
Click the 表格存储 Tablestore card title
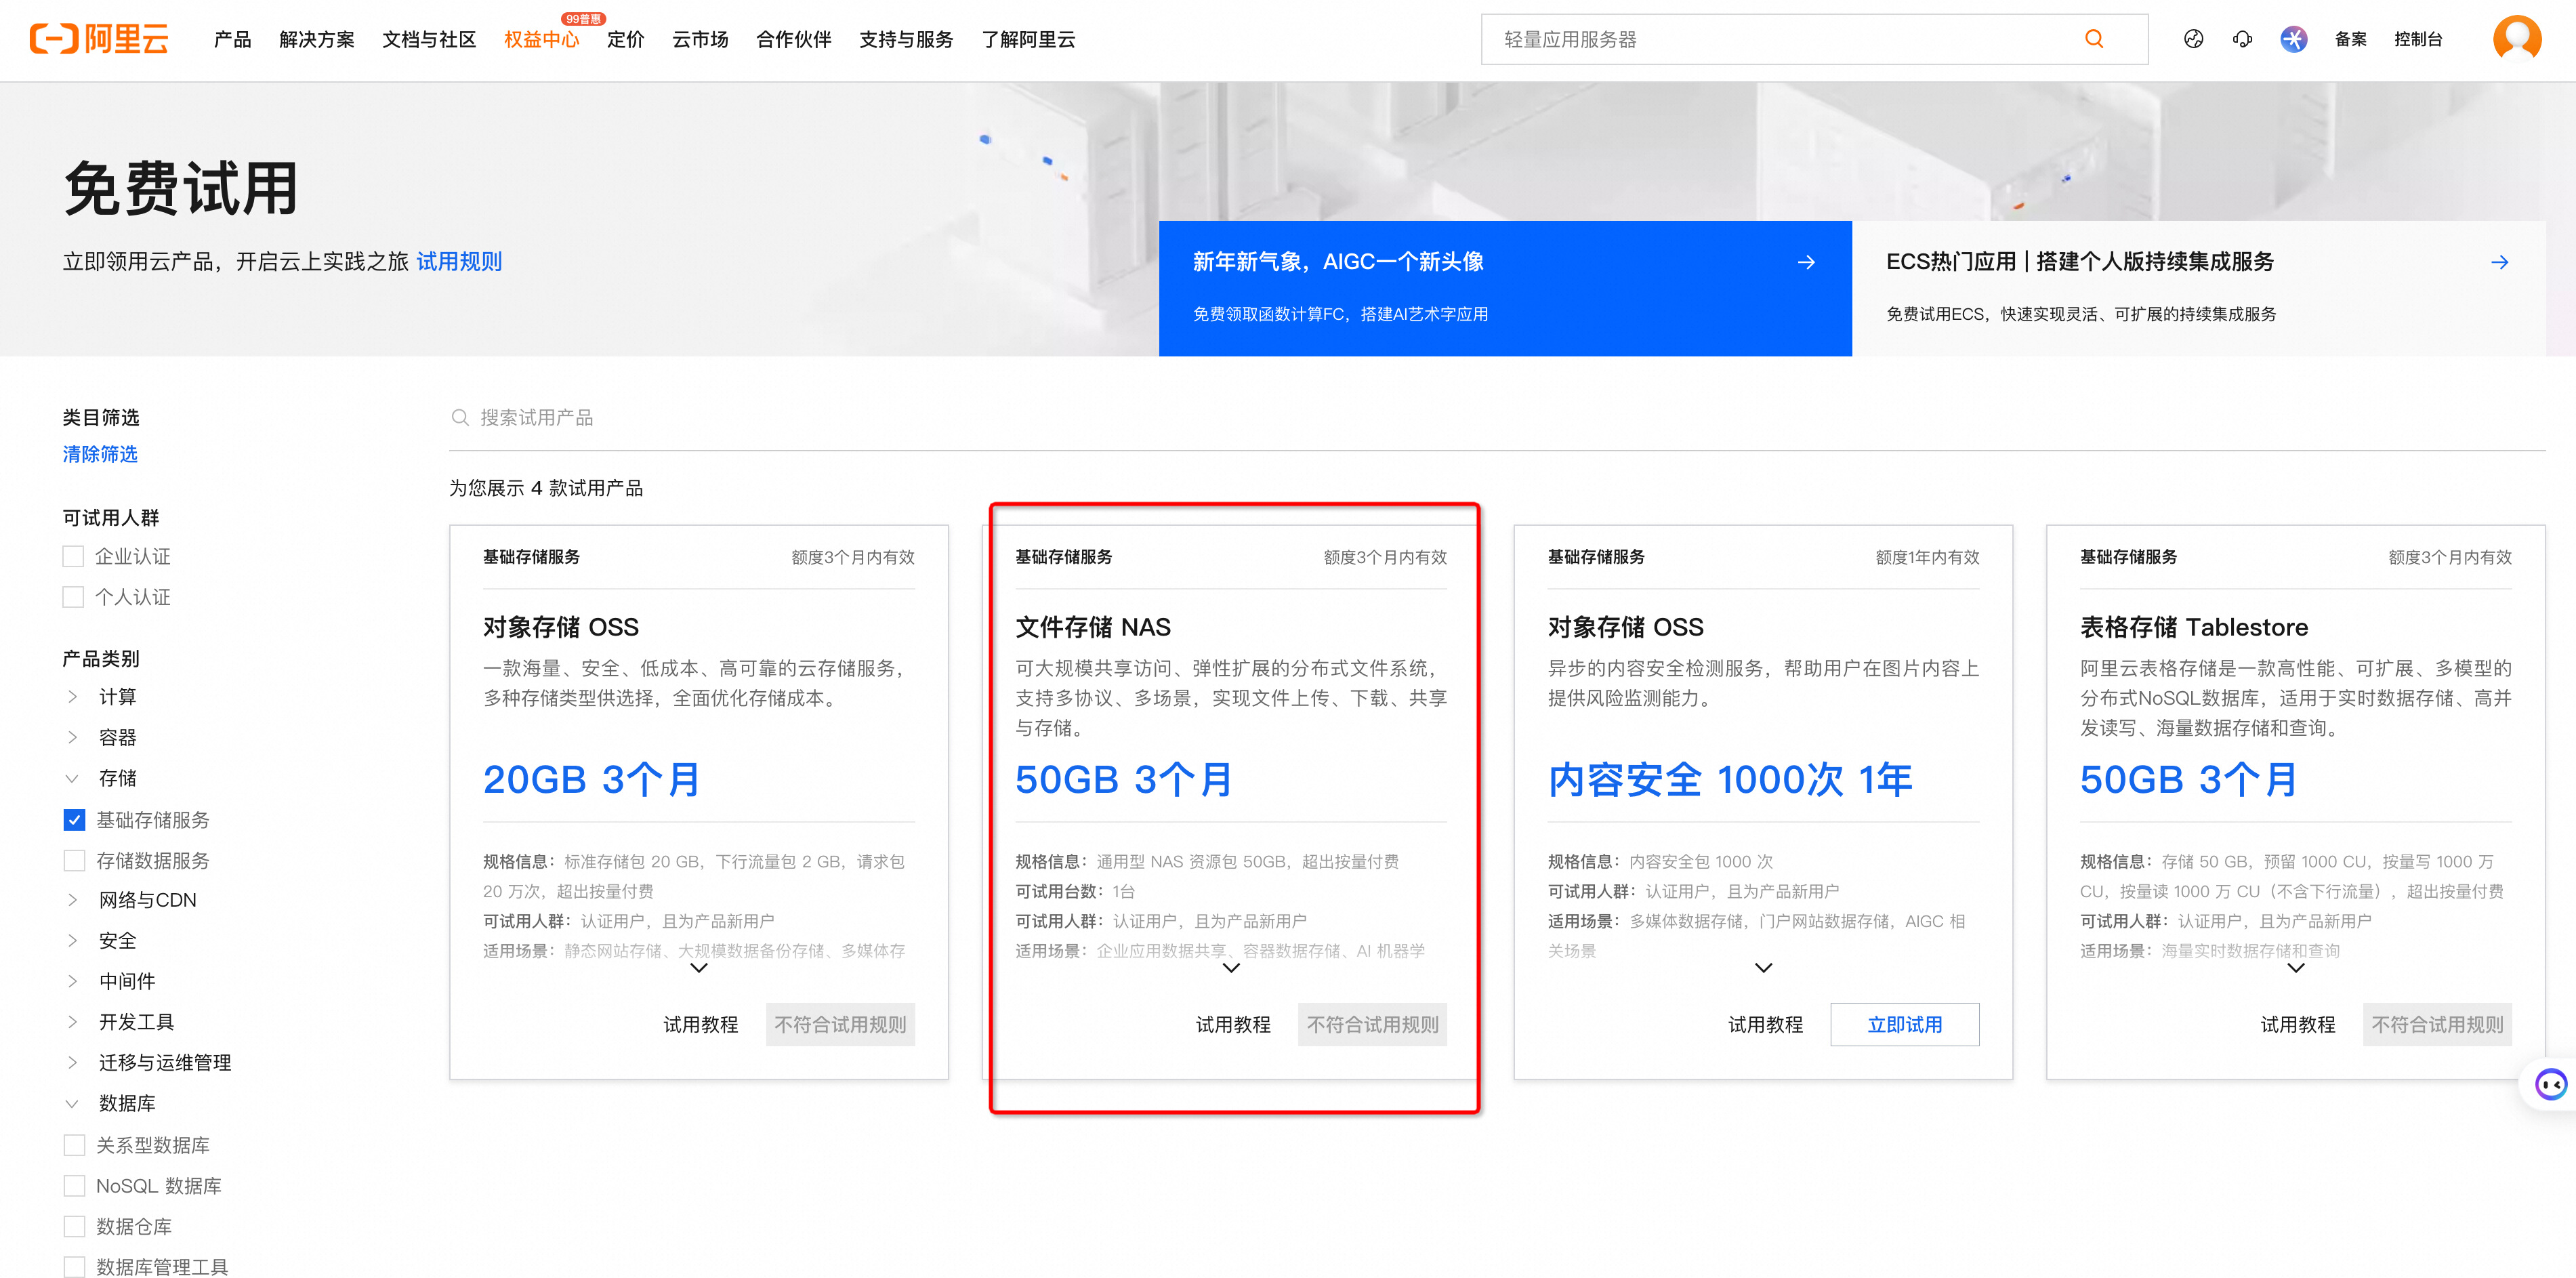point(2194,627)
